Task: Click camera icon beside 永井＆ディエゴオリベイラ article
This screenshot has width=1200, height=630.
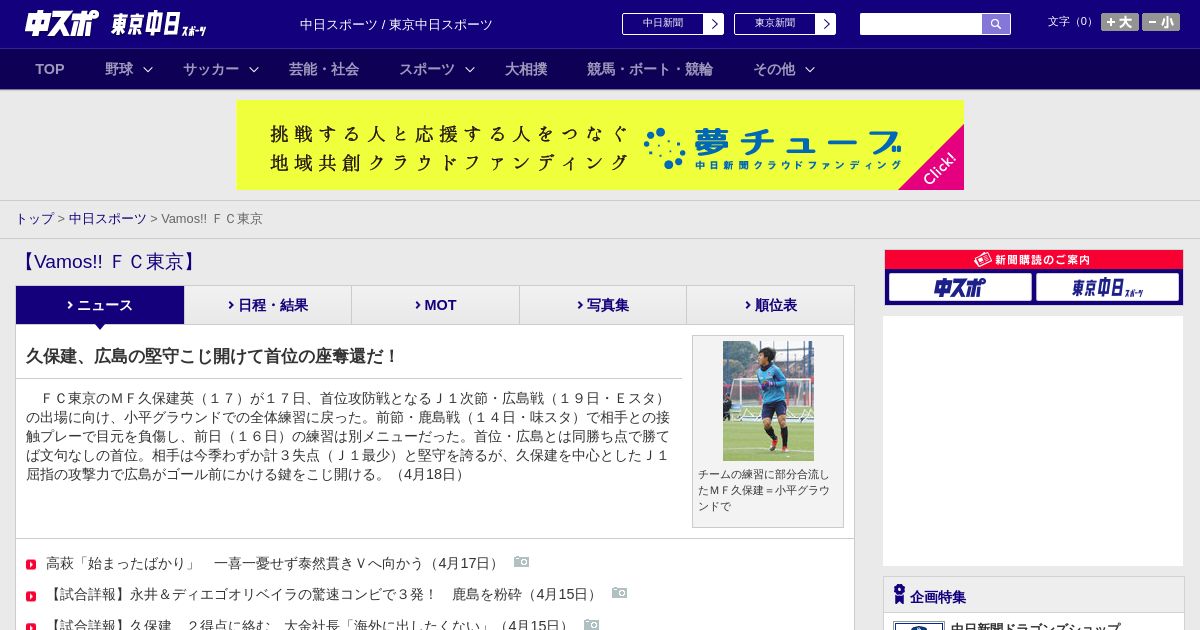Action: pyautogui.click(x=619, y=593)
